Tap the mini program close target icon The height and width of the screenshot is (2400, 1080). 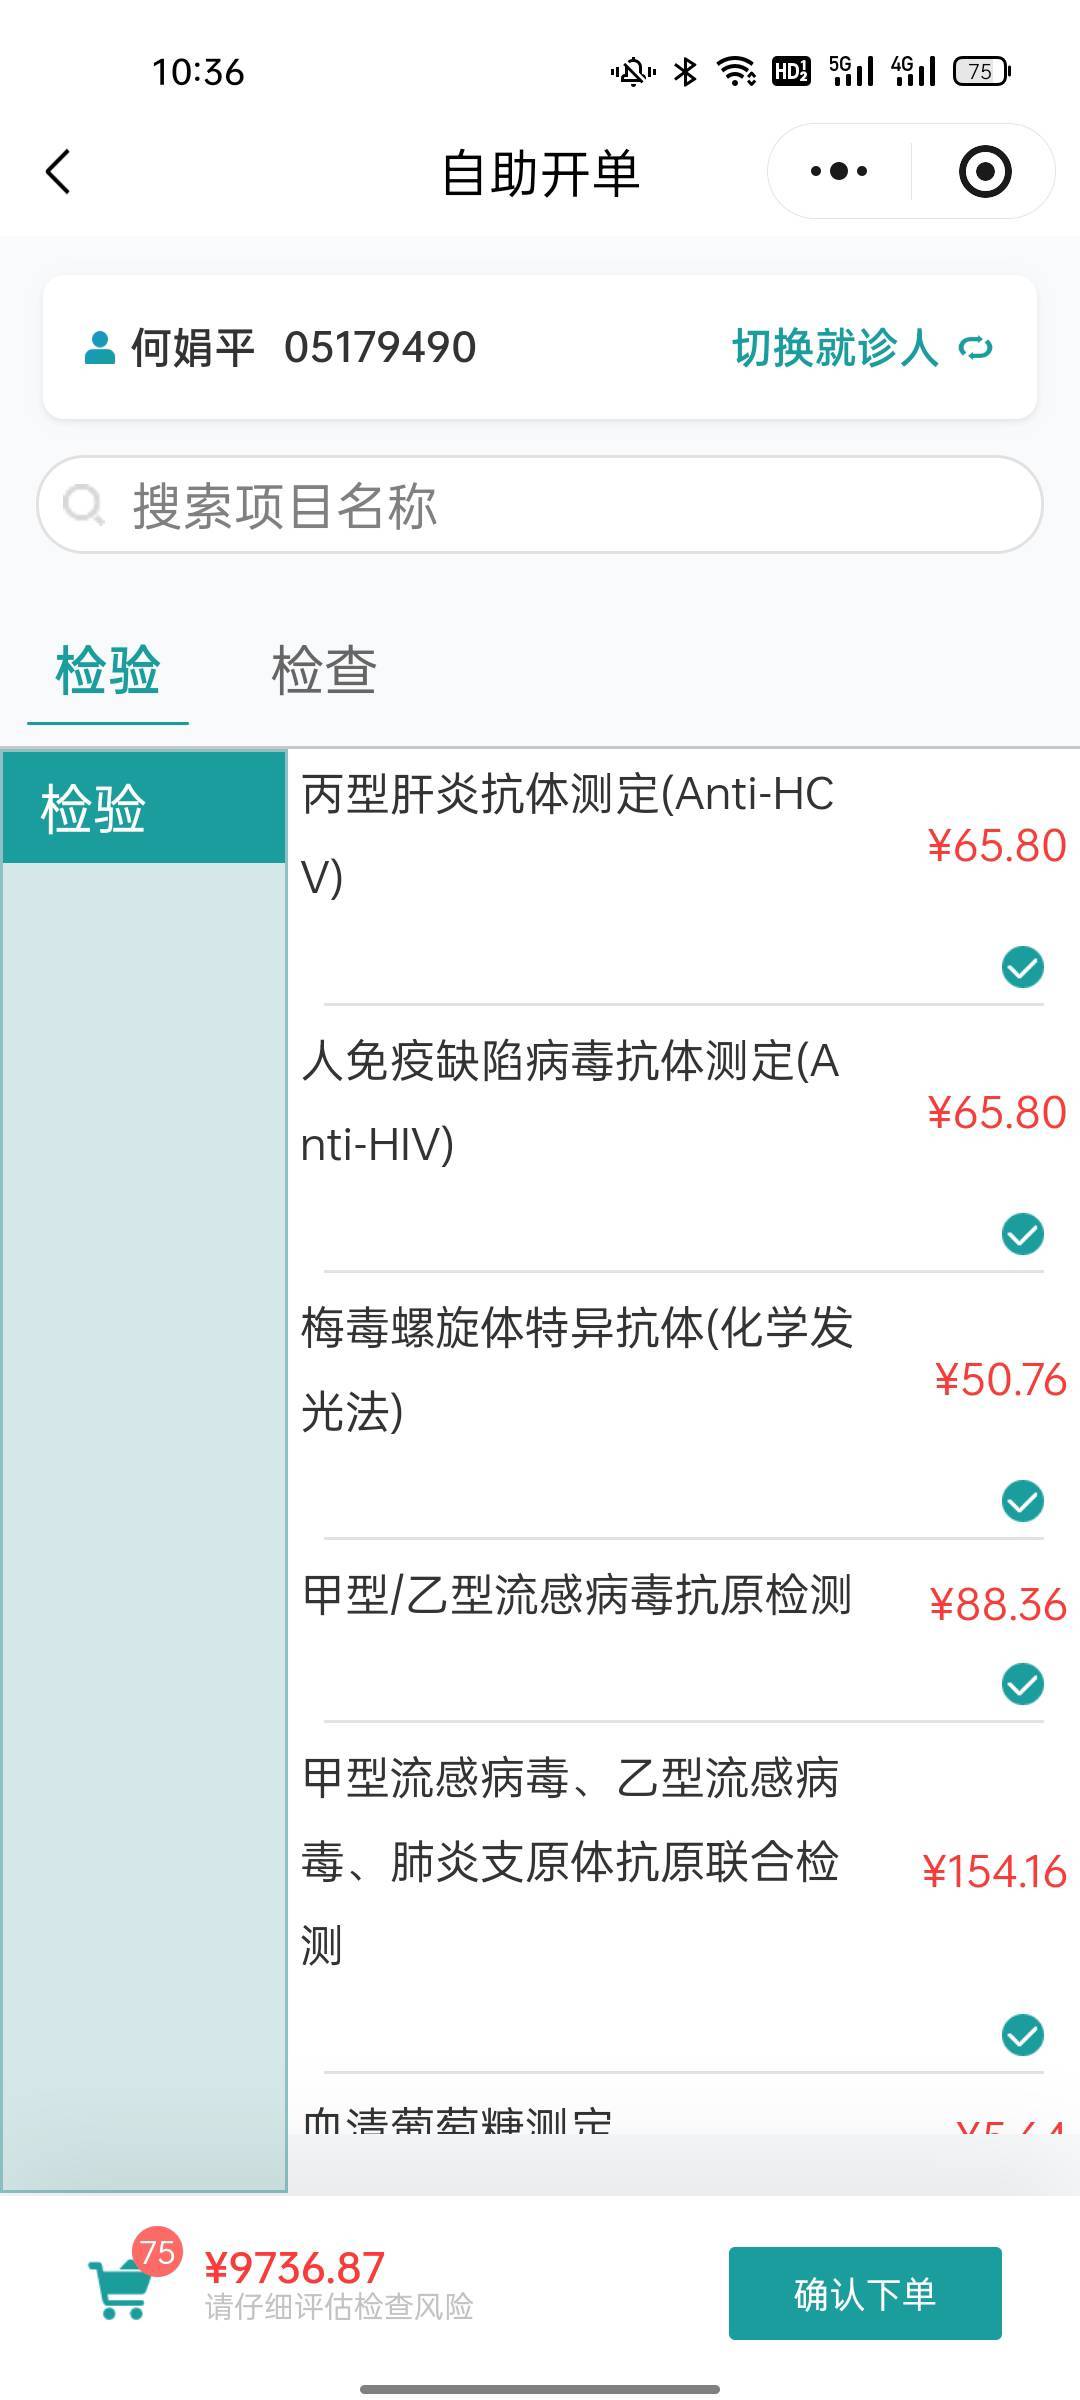coord(984,172)
